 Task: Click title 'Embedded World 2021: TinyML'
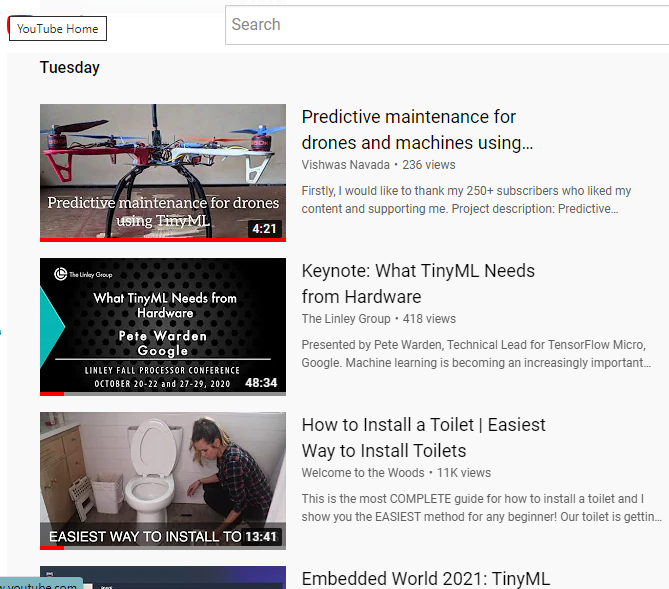pyautogui.click(x=426, y=579)
